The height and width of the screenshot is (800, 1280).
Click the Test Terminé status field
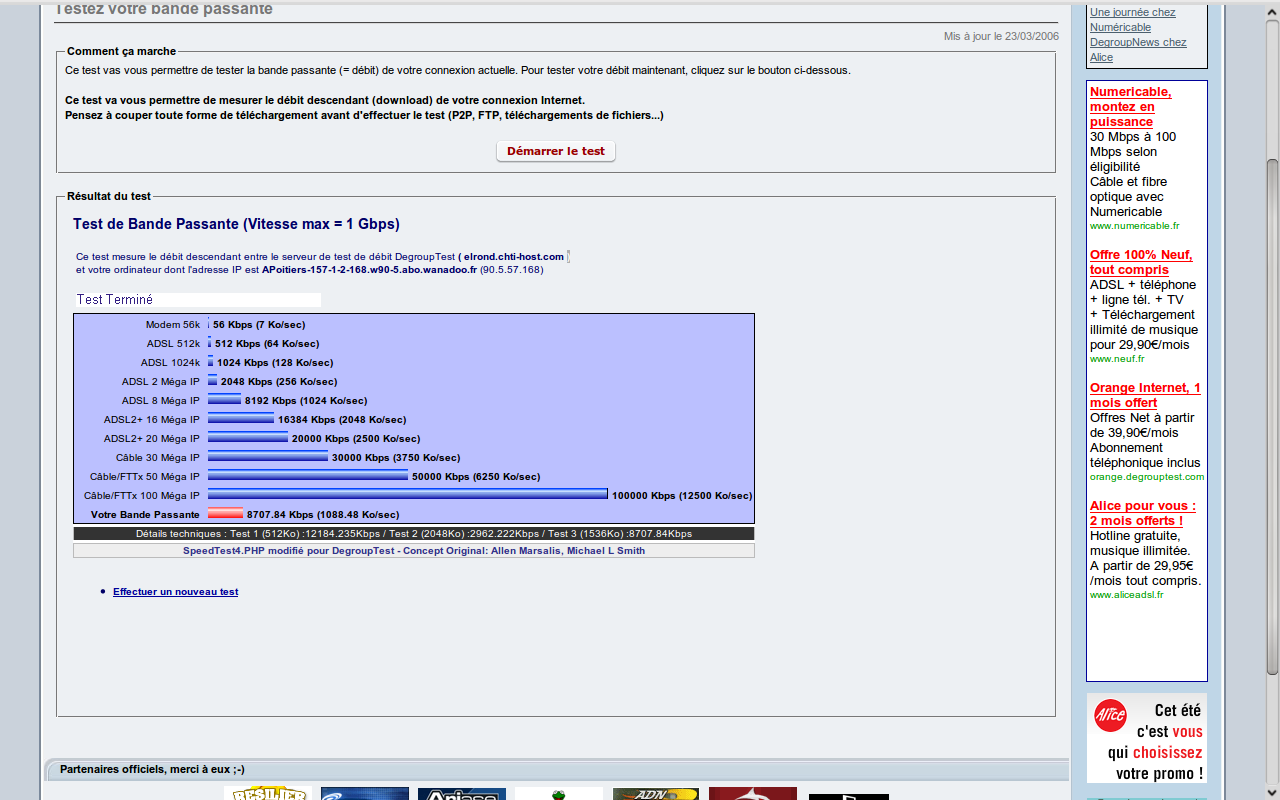click(x=198, y=300)
